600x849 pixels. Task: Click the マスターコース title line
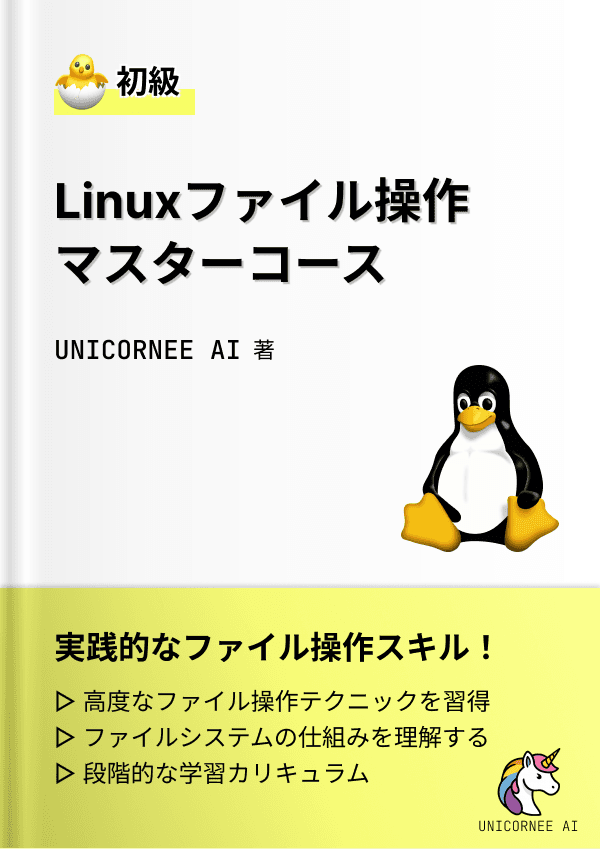pyautogui.click(x=220, y=264)
